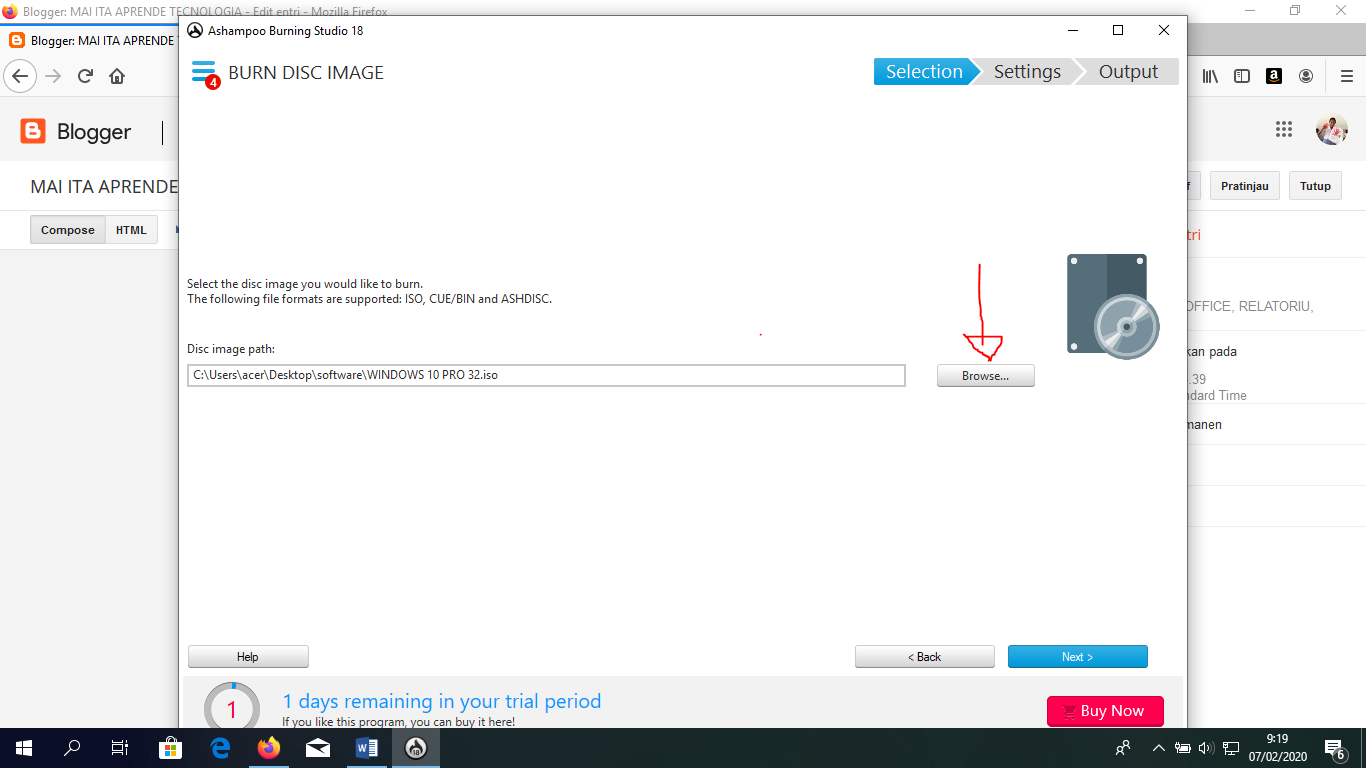
Task: Click the Help button
Action: click(x=248, y=657)
